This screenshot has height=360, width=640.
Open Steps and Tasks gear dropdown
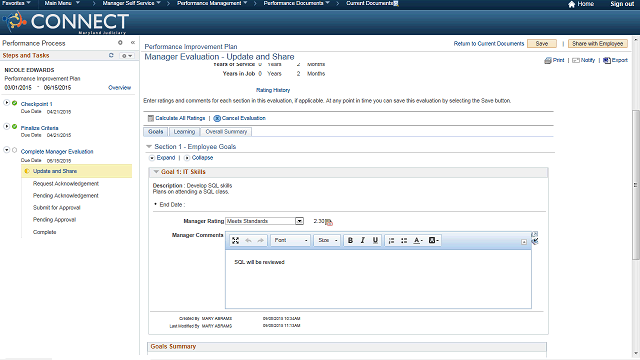click(x=126, y=56)
